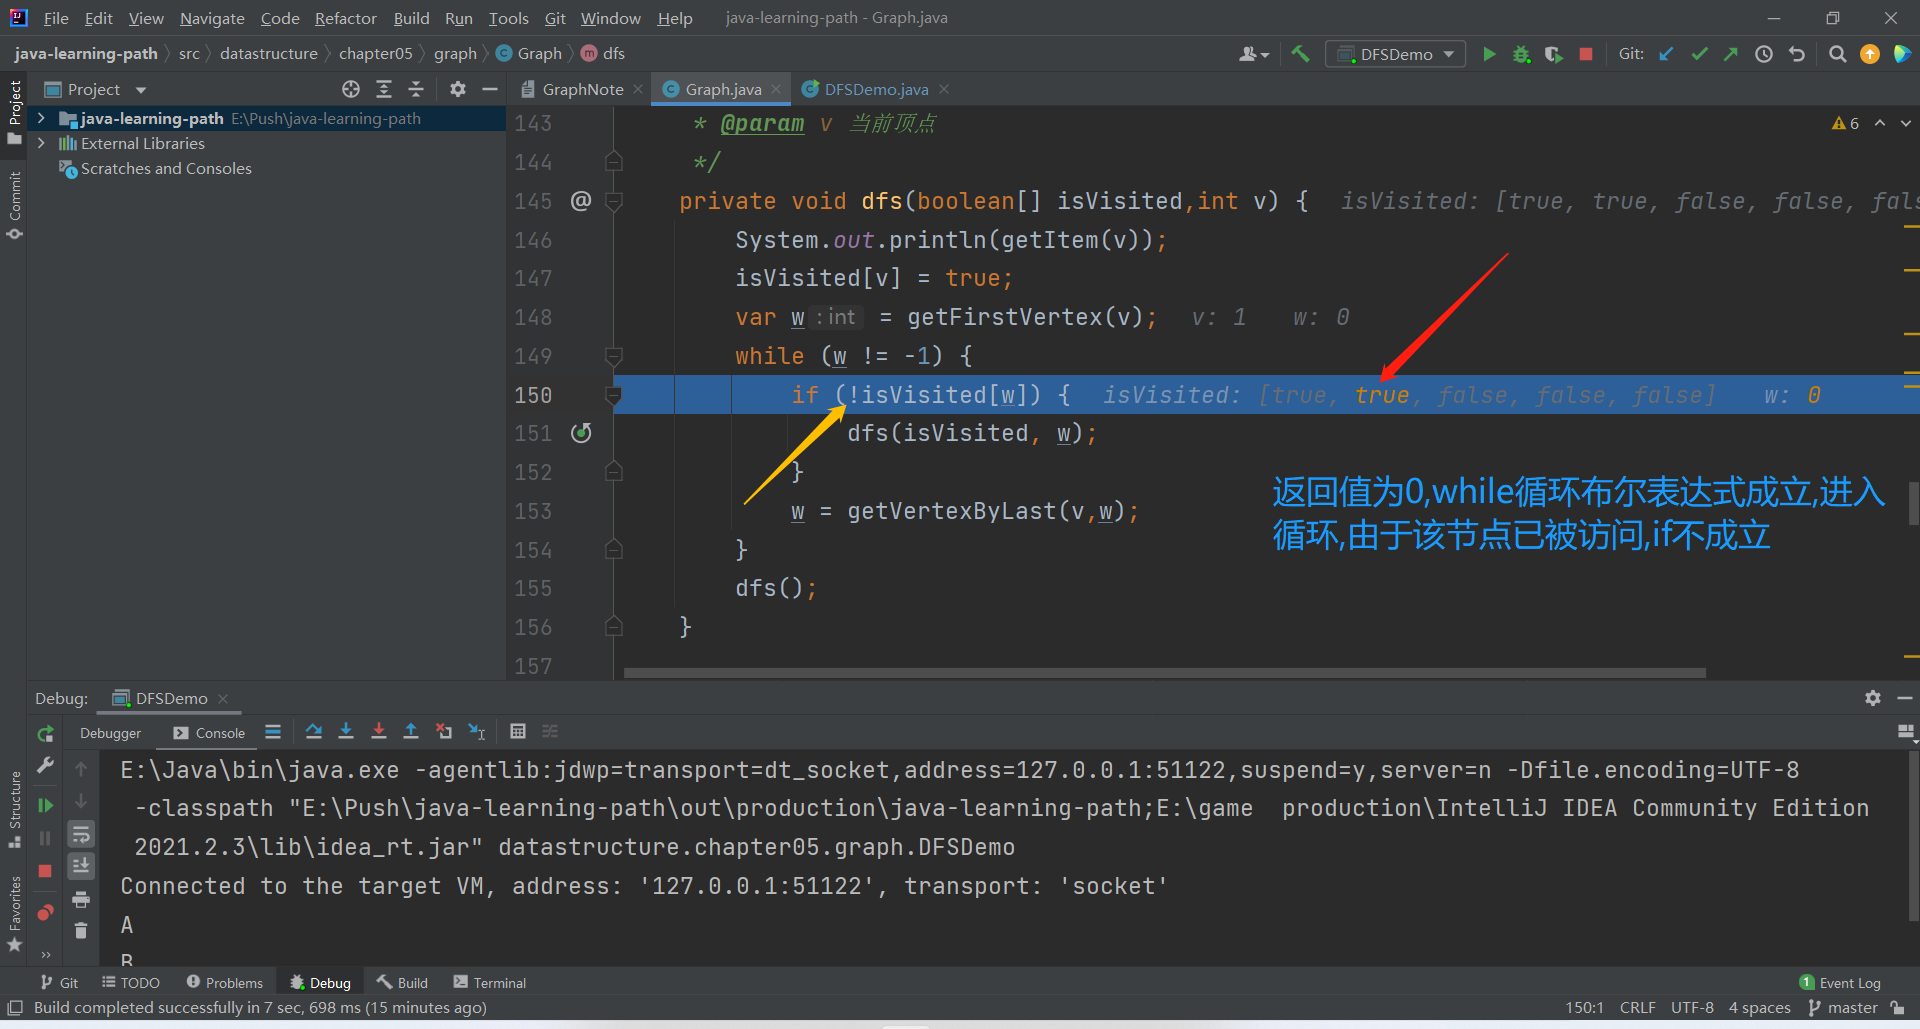Show execution point lines icon

273,732
